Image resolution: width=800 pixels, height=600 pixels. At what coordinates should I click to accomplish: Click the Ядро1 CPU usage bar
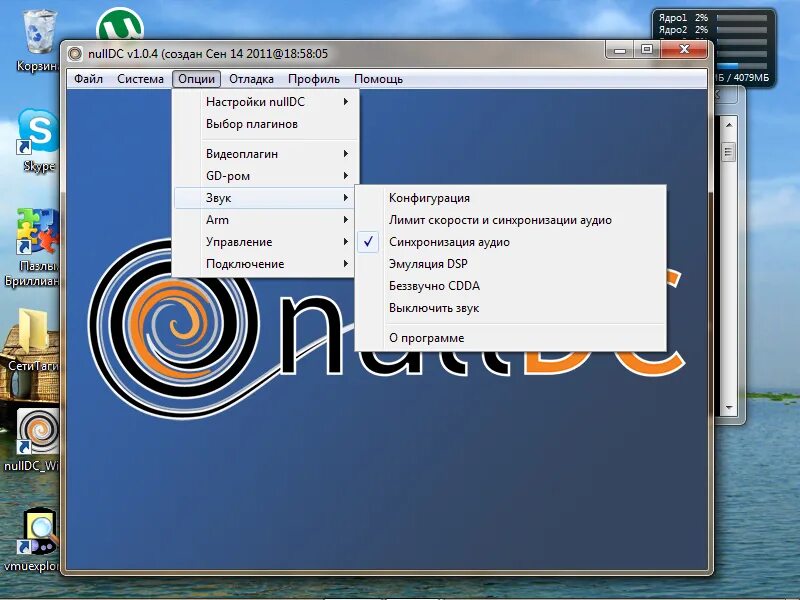(x=742, y=18)
